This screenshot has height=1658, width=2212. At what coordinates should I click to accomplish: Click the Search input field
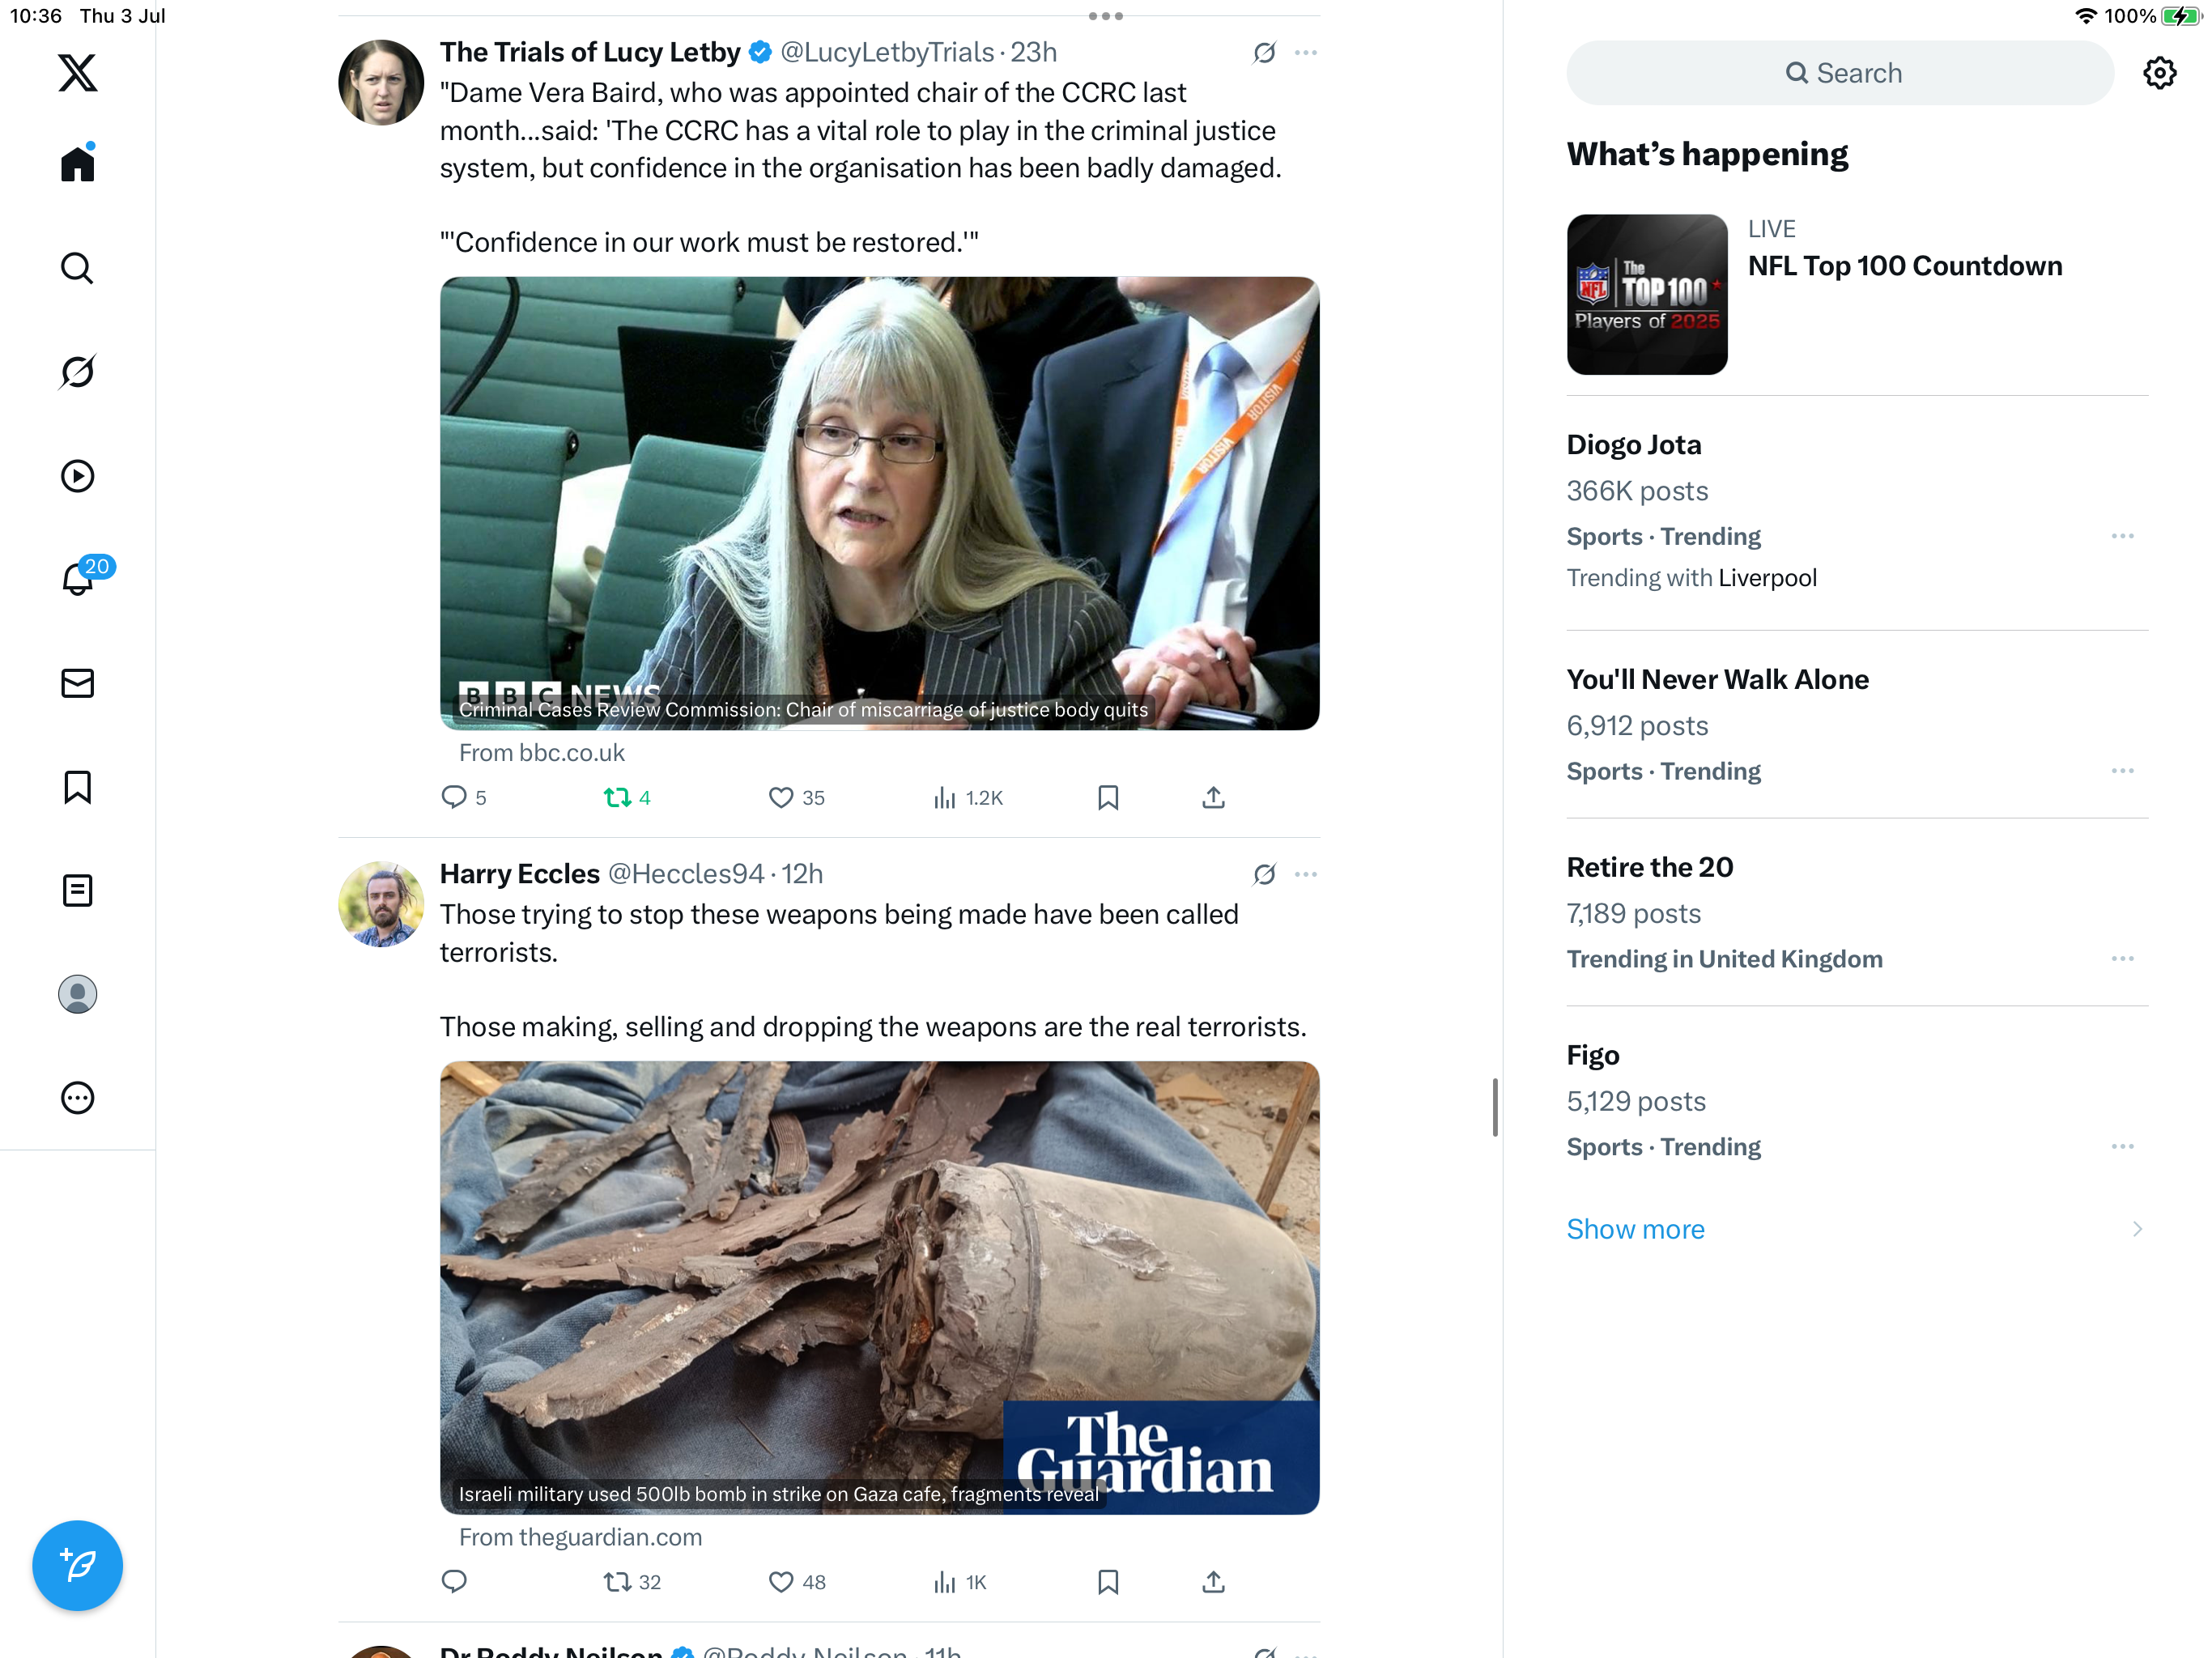pos(1839,73)
